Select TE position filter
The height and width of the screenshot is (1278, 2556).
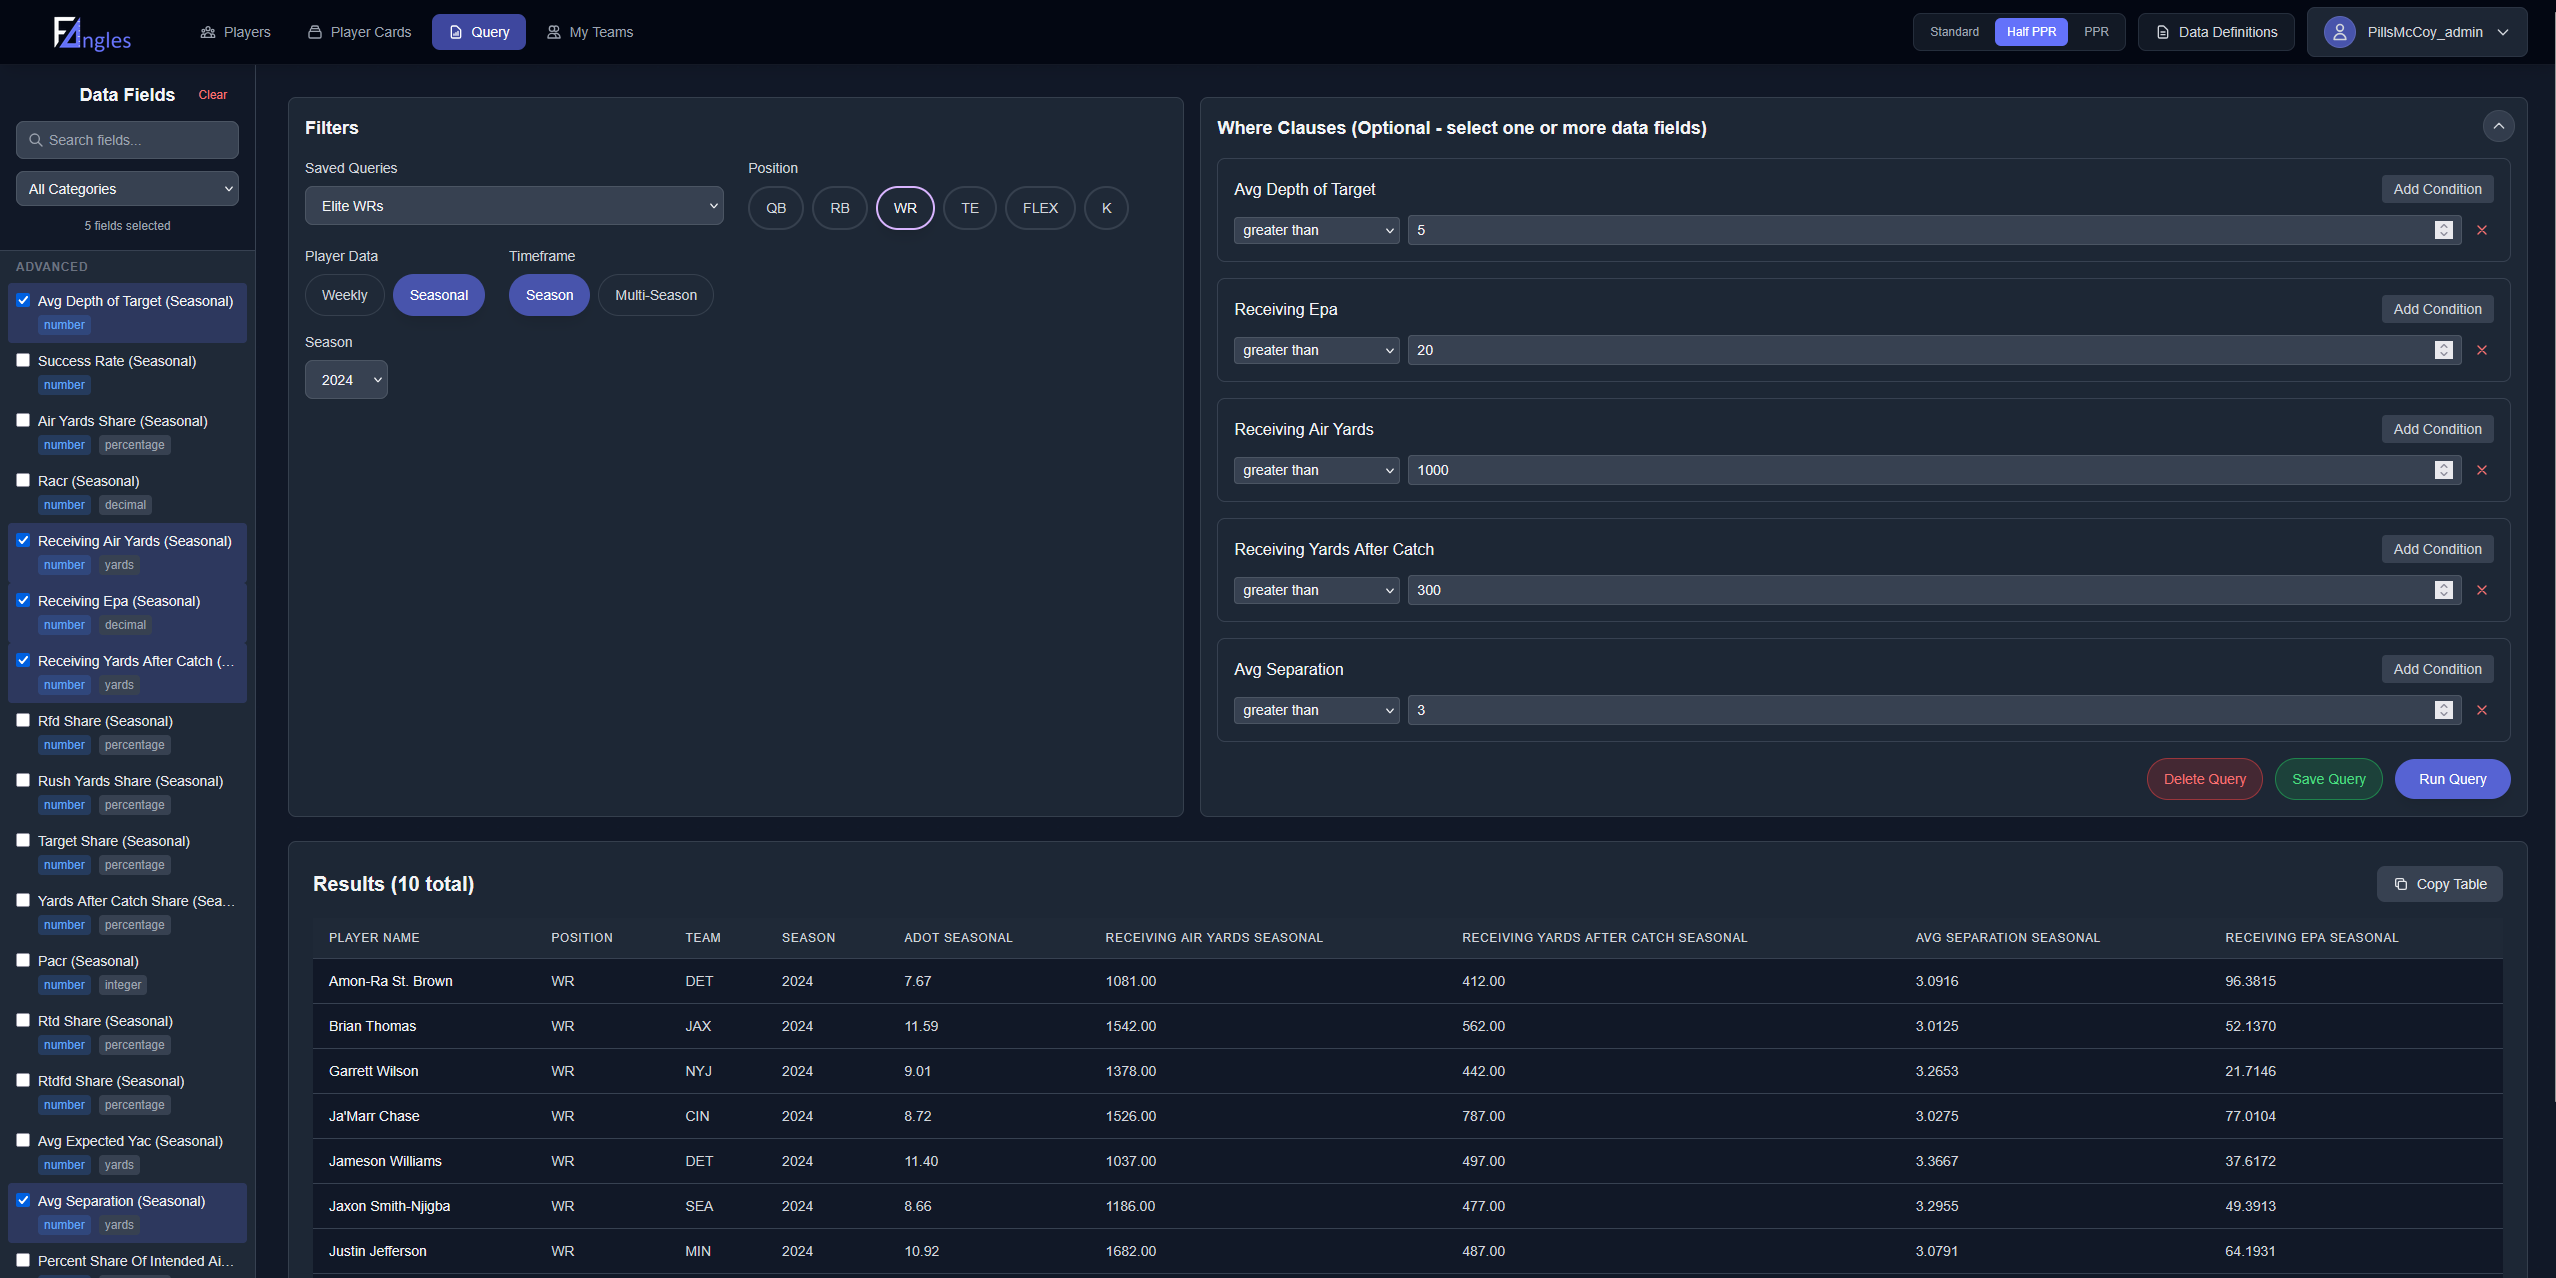pos(970,208)
